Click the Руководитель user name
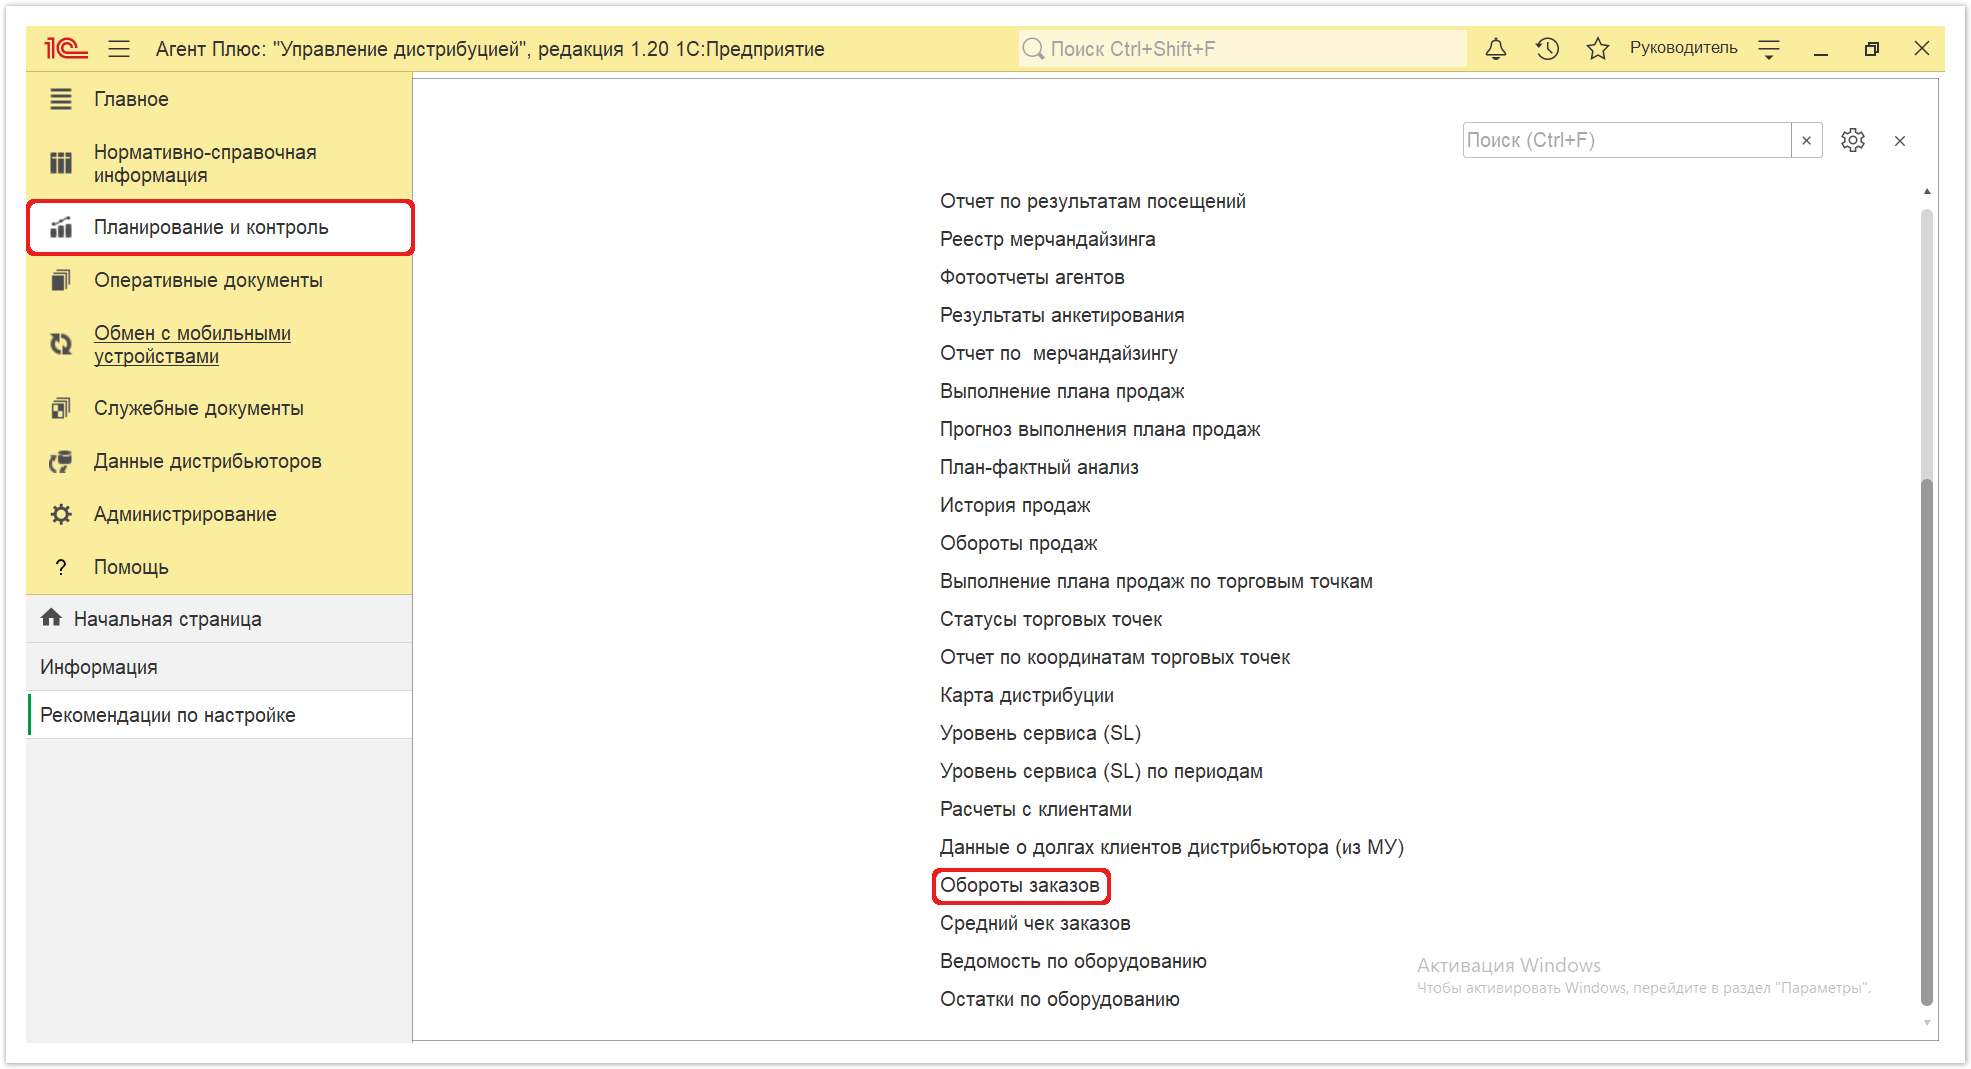This screenshot has width=1971, height=1069. (x=1683, y=48)
